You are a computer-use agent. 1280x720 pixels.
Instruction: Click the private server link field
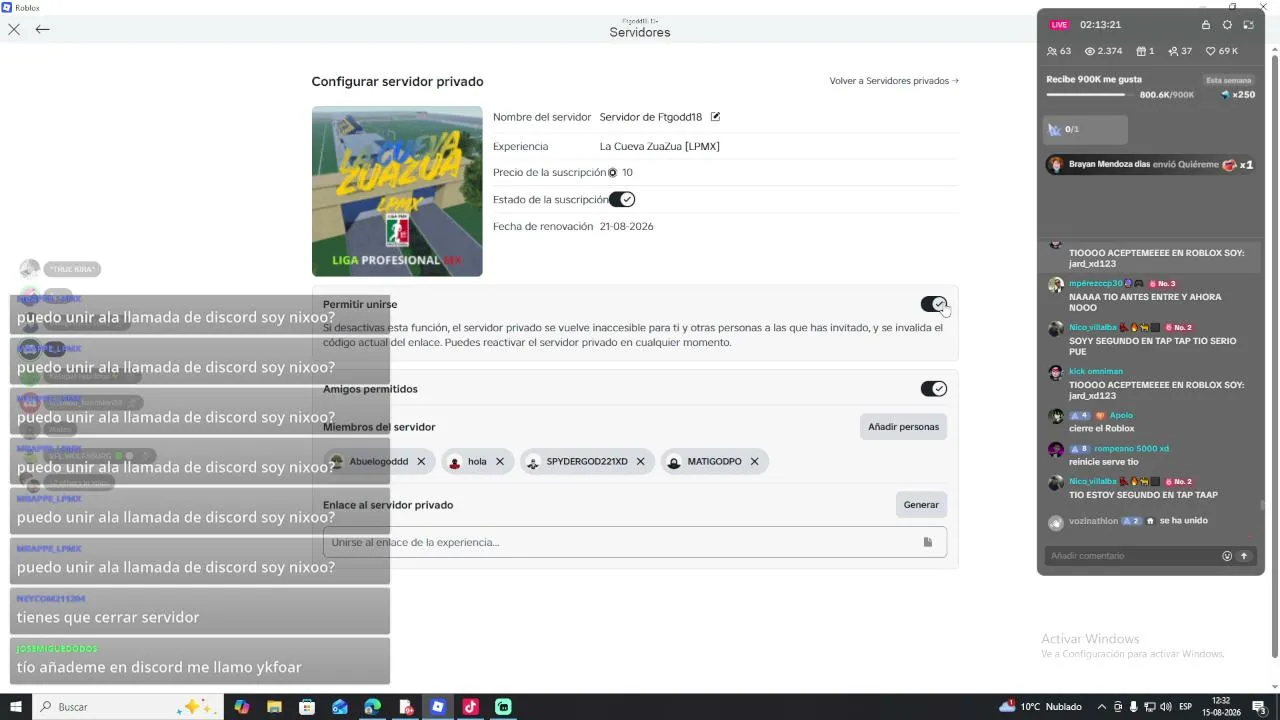634,542
